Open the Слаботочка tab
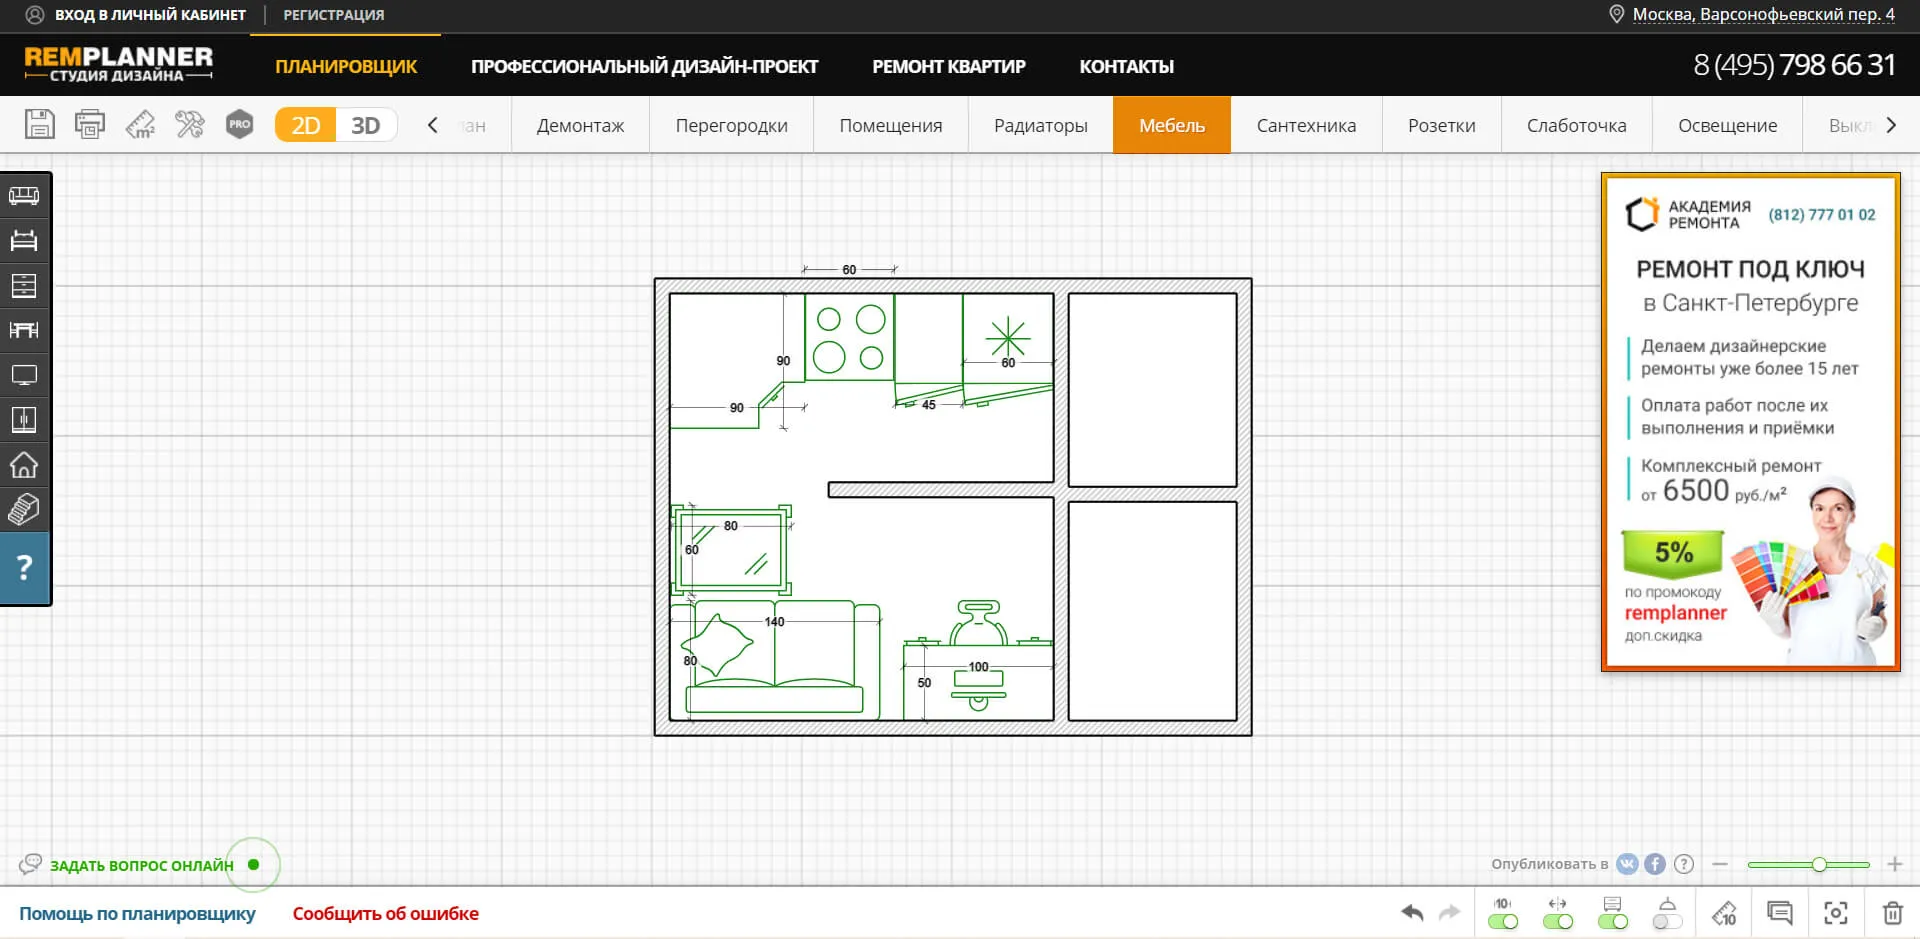 1577,125
